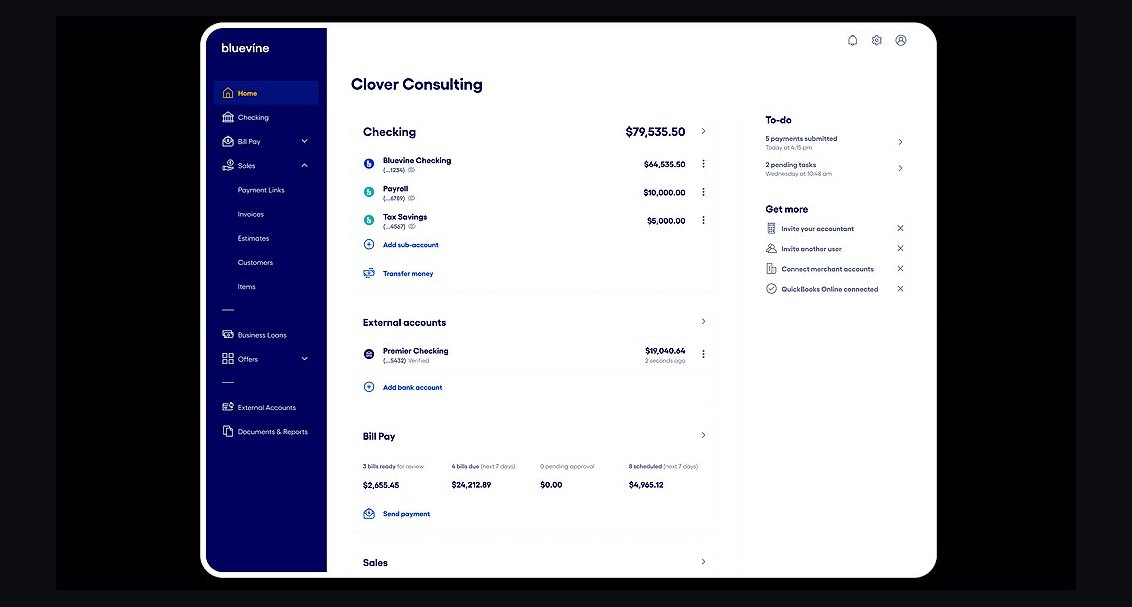
Task: Click the Offers grid icon in sidebar
Action: pos(228,359)
